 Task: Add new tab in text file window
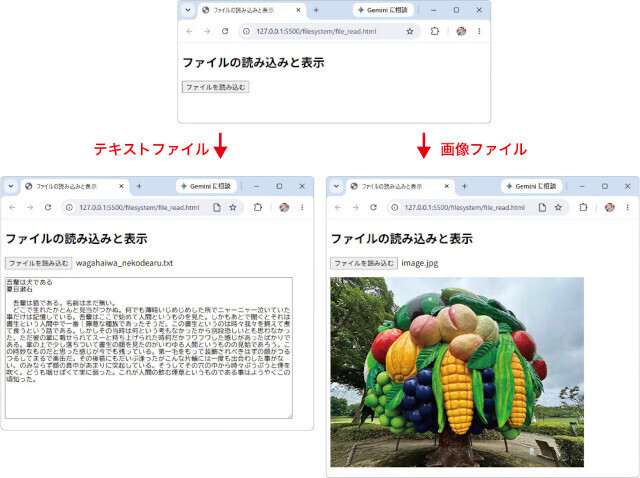(x=139, y=187)
